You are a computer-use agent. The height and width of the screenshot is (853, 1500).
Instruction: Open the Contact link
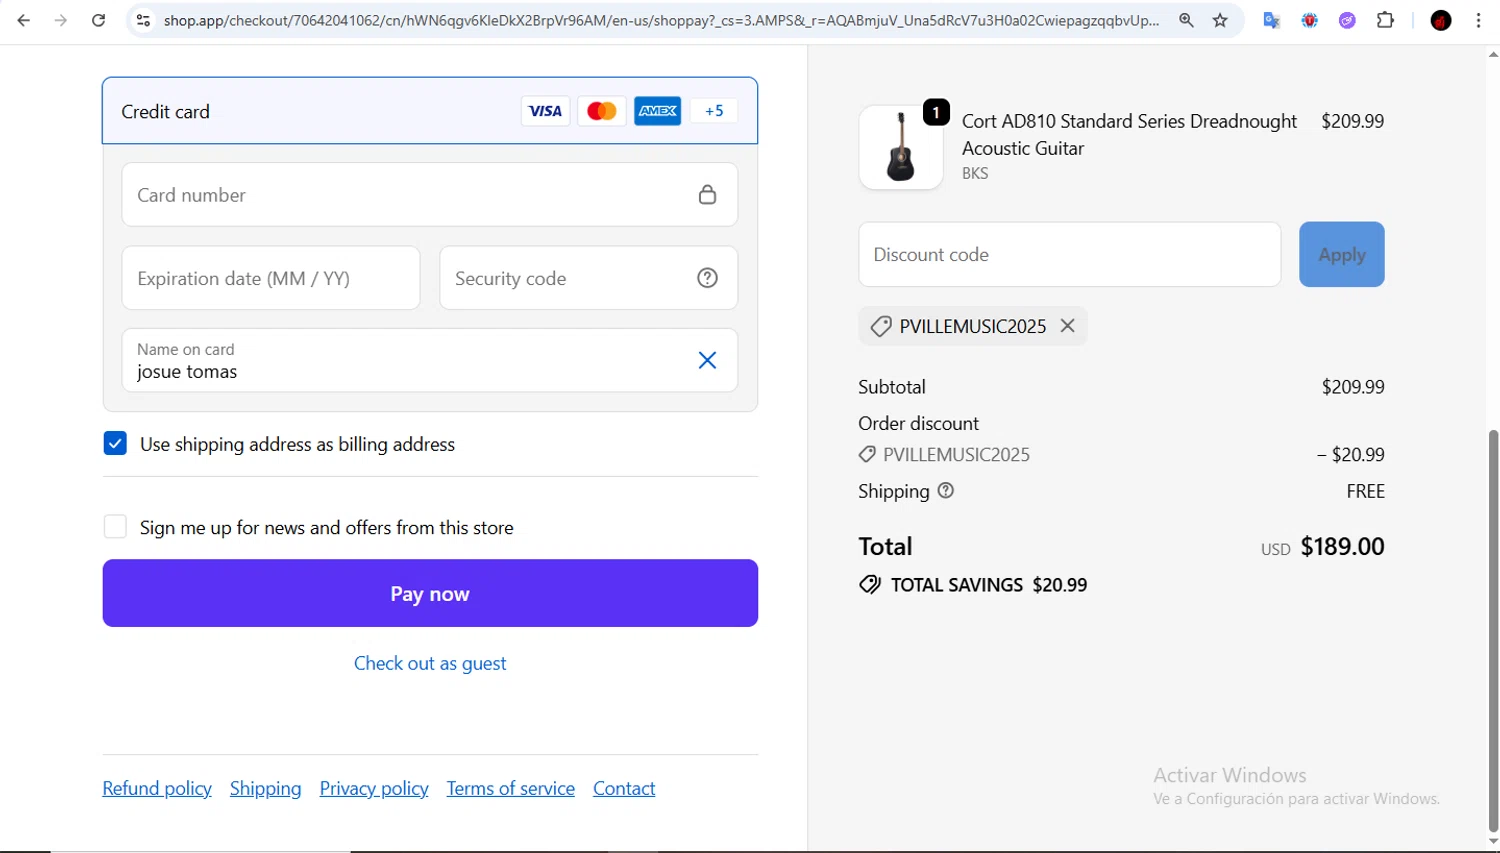coord(624,788)
